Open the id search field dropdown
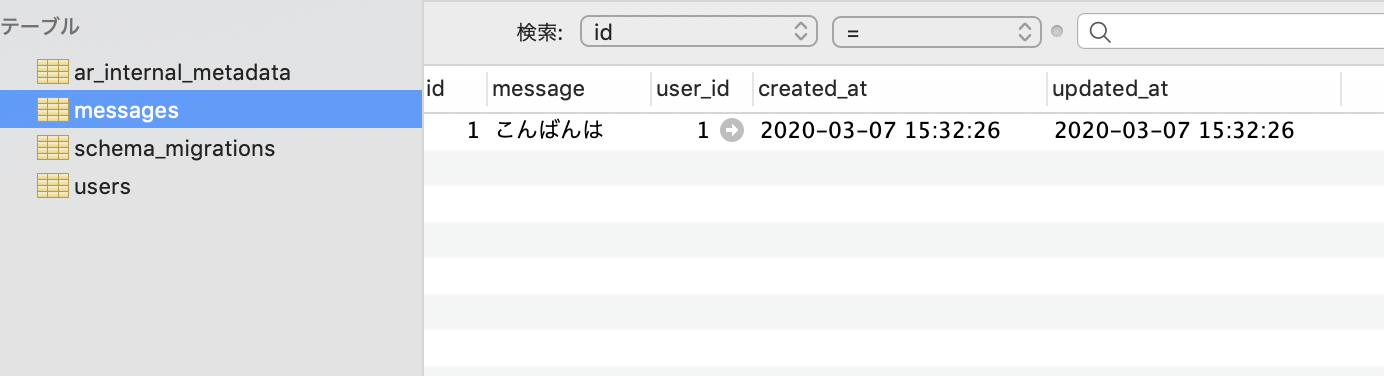 [699, 32]
